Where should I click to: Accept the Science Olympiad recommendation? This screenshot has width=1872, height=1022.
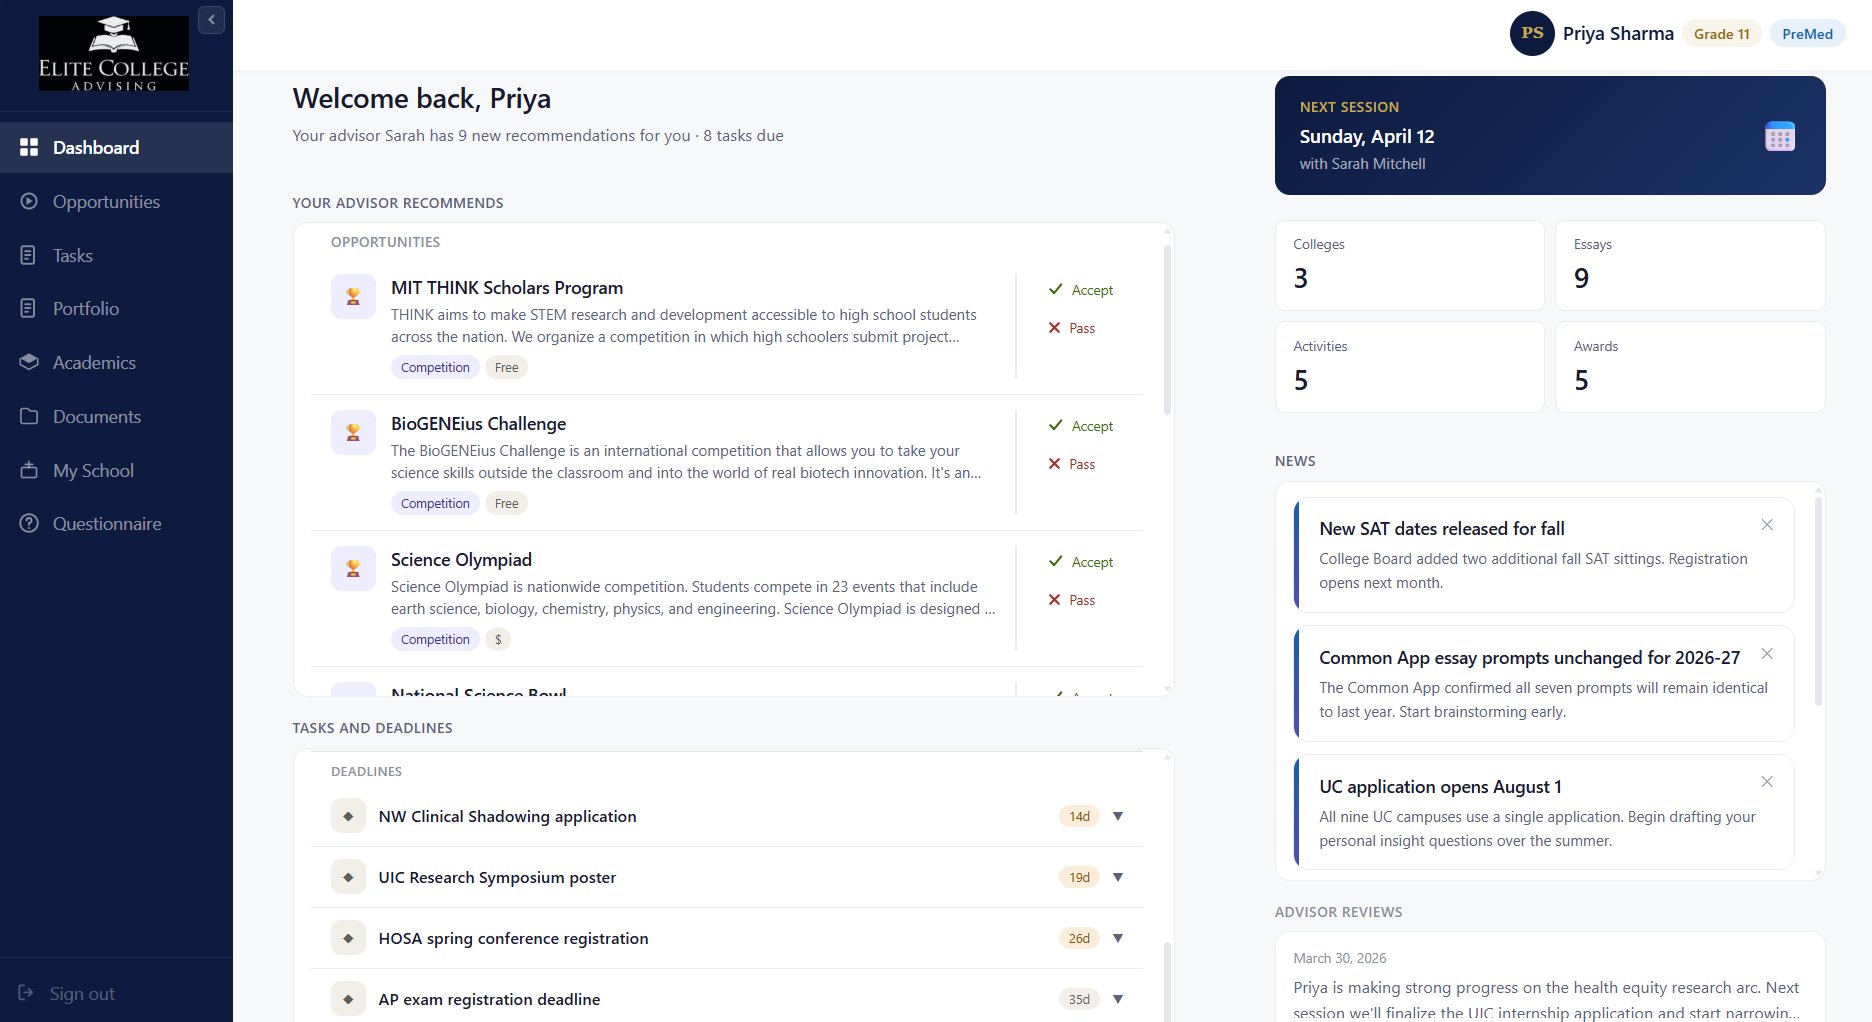point(1080,562)
